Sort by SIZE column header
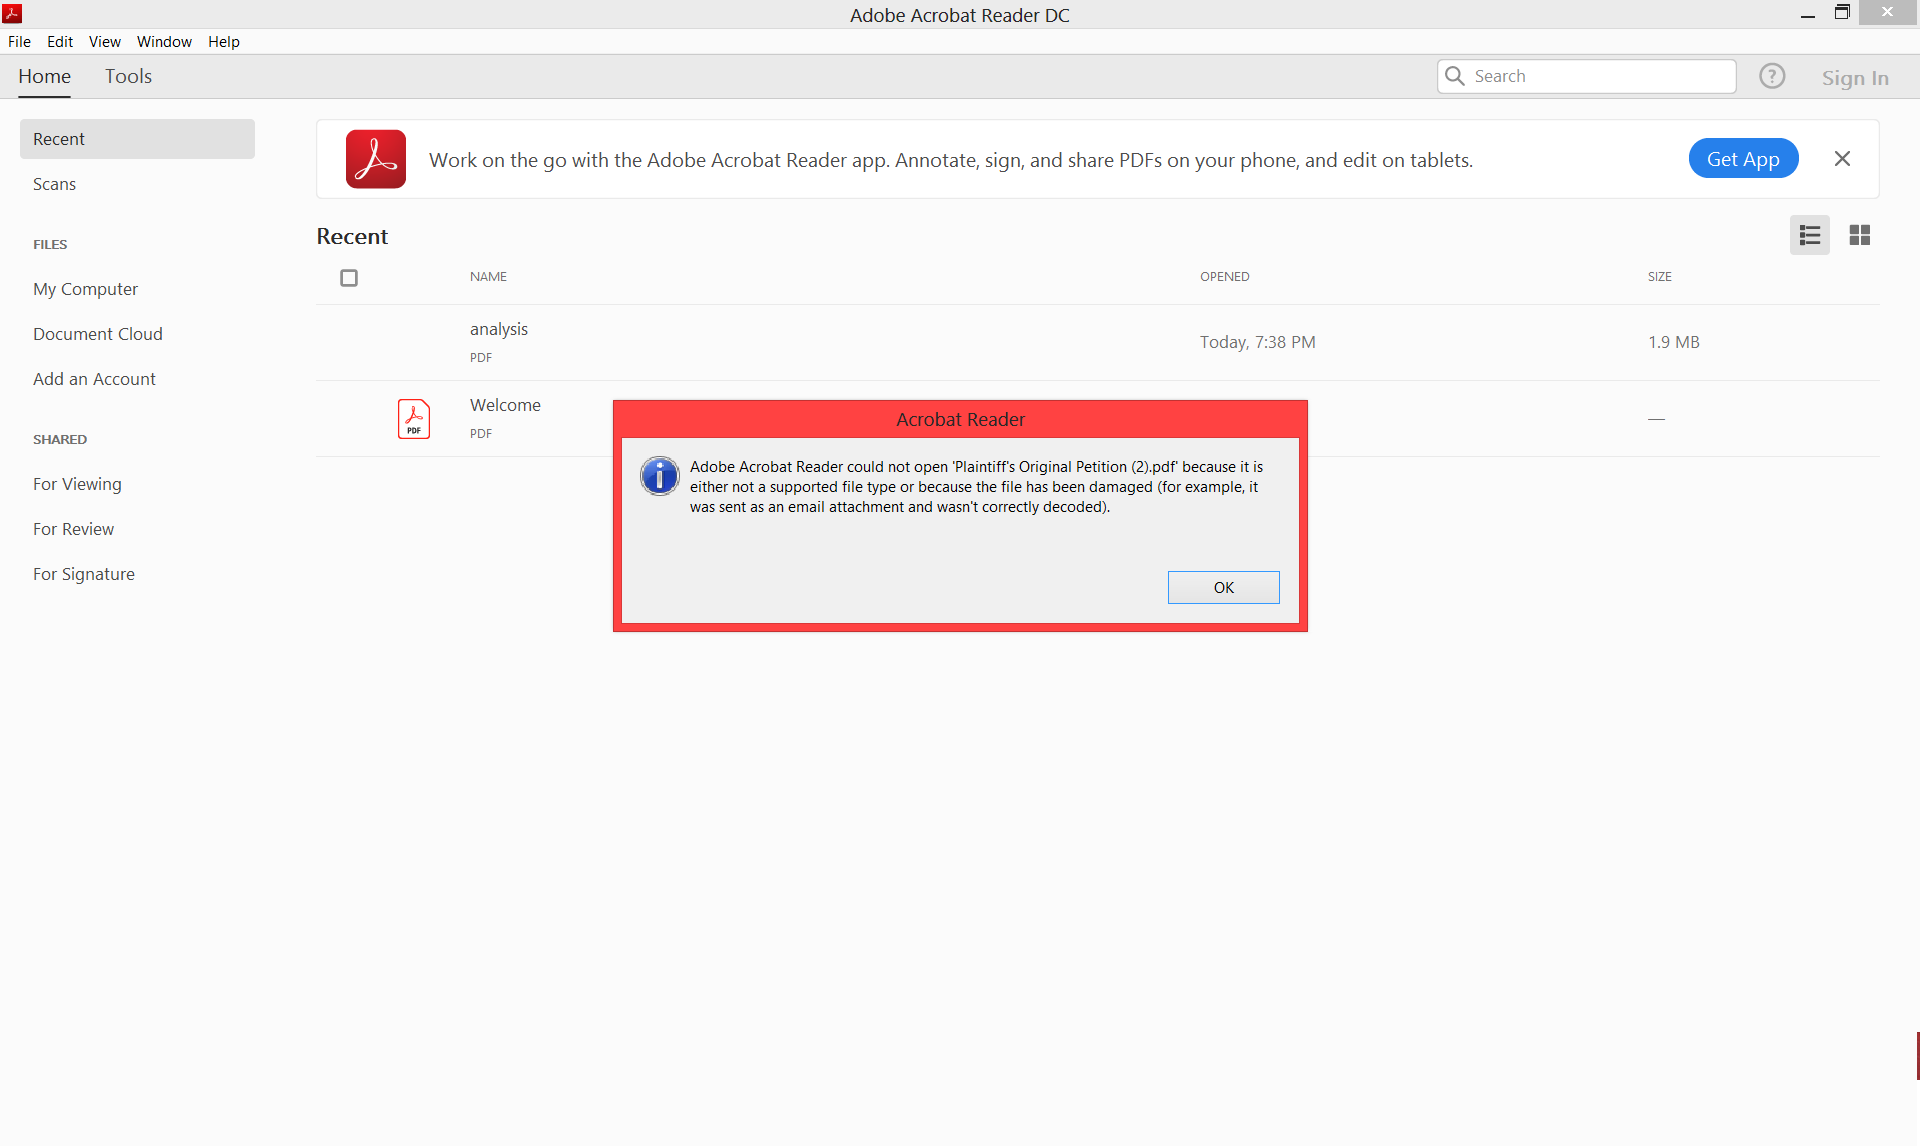The image size is (1920, 1146). click(1659, 277)
